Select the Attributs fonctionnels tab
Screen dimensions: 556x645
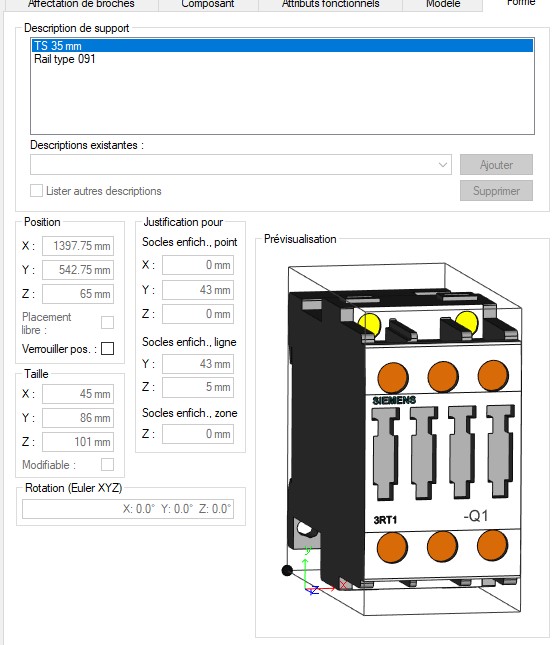[330, 4]
